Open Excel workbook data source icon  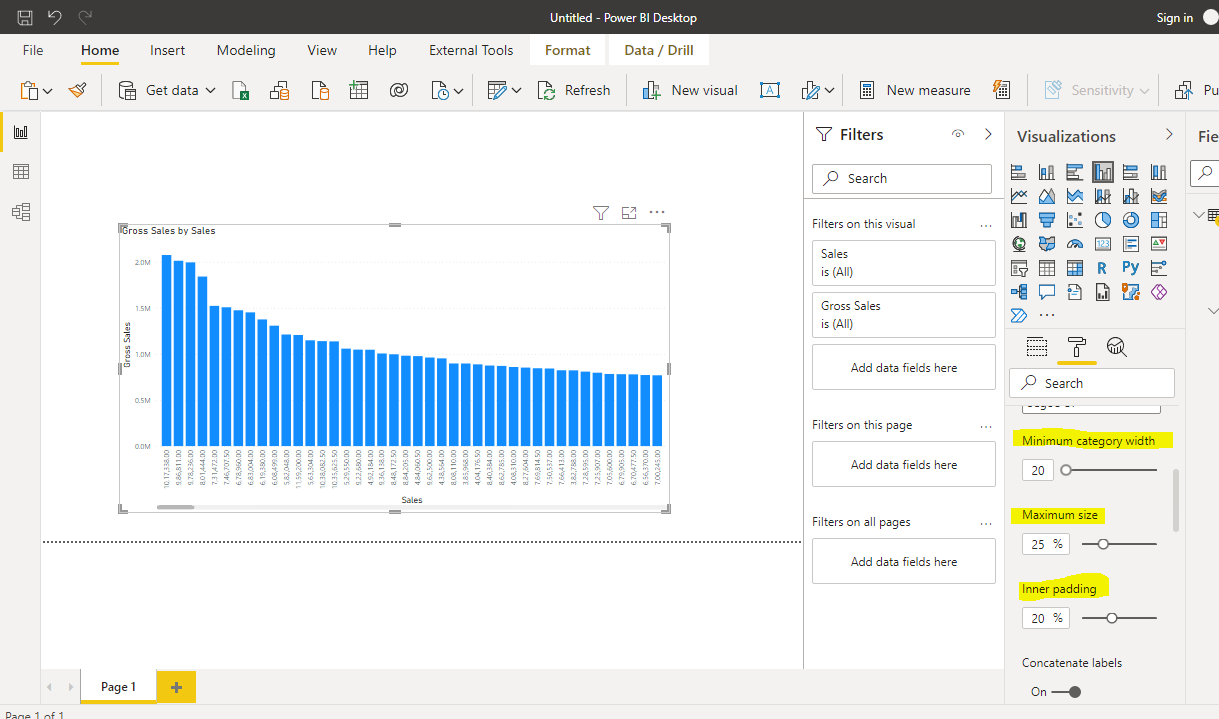pyautogui.click(x=240, y=90)
